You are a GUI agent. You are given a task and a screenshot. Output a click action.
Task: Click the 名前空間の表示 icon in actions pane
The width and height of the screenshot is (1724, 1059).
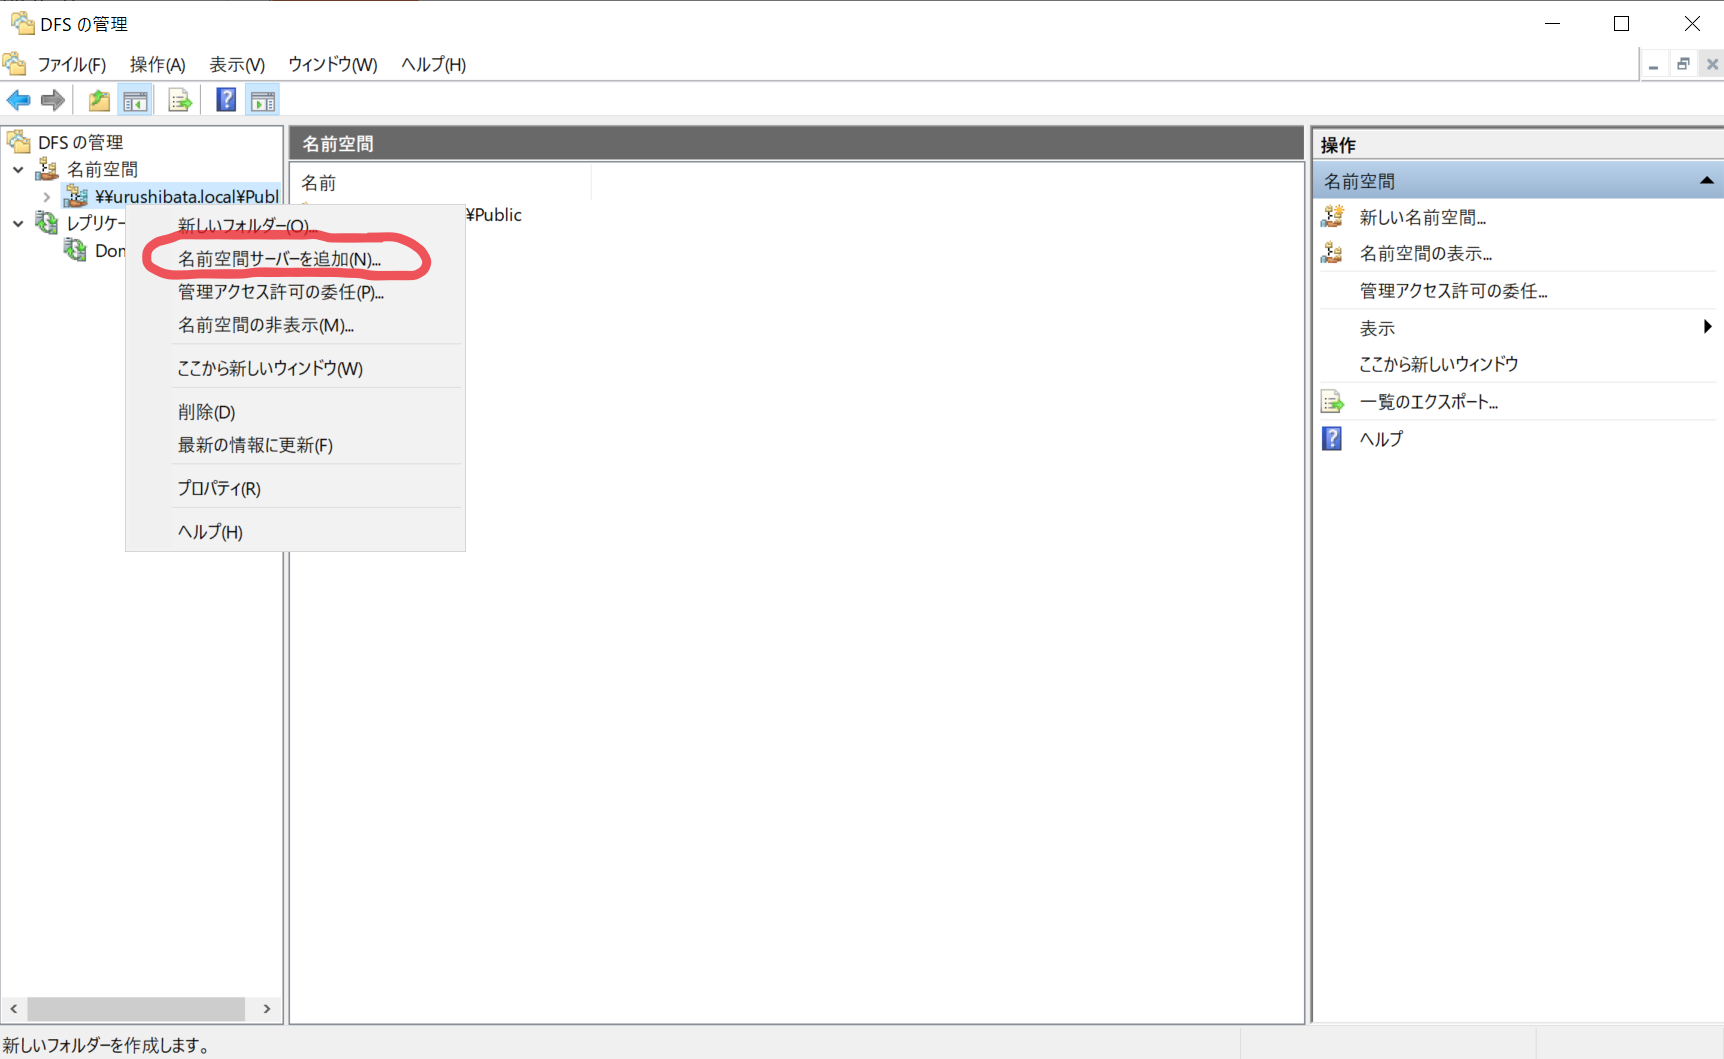[x=1332, y=253]
